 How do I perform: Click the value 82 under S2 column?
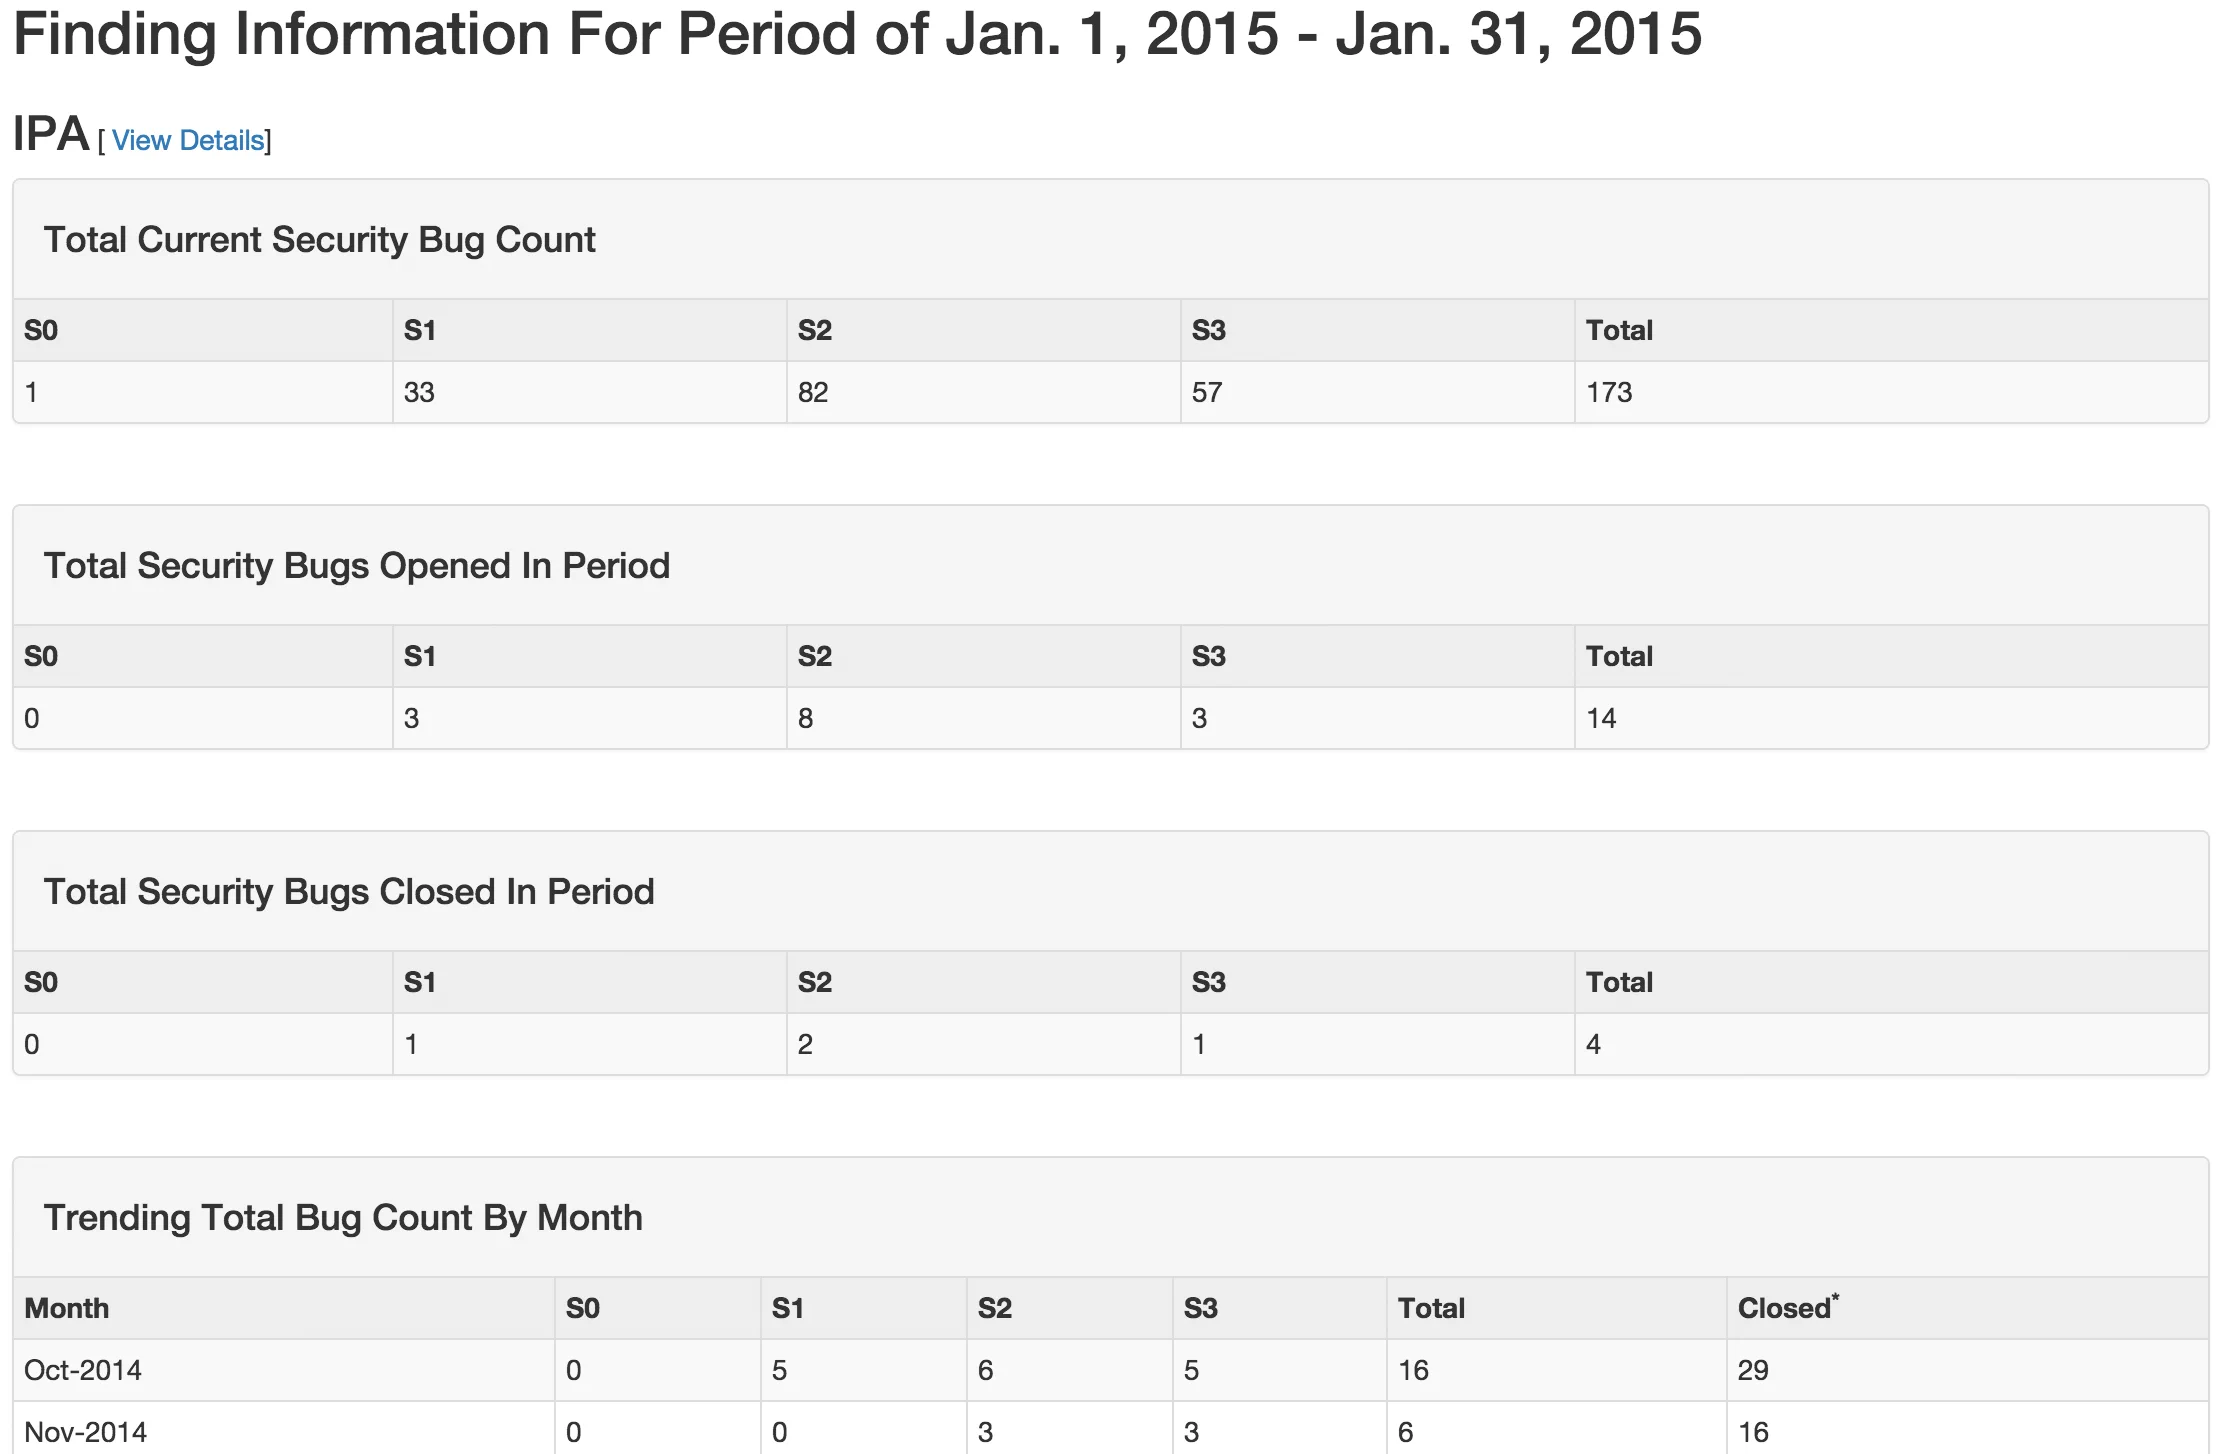click(812, 392)
